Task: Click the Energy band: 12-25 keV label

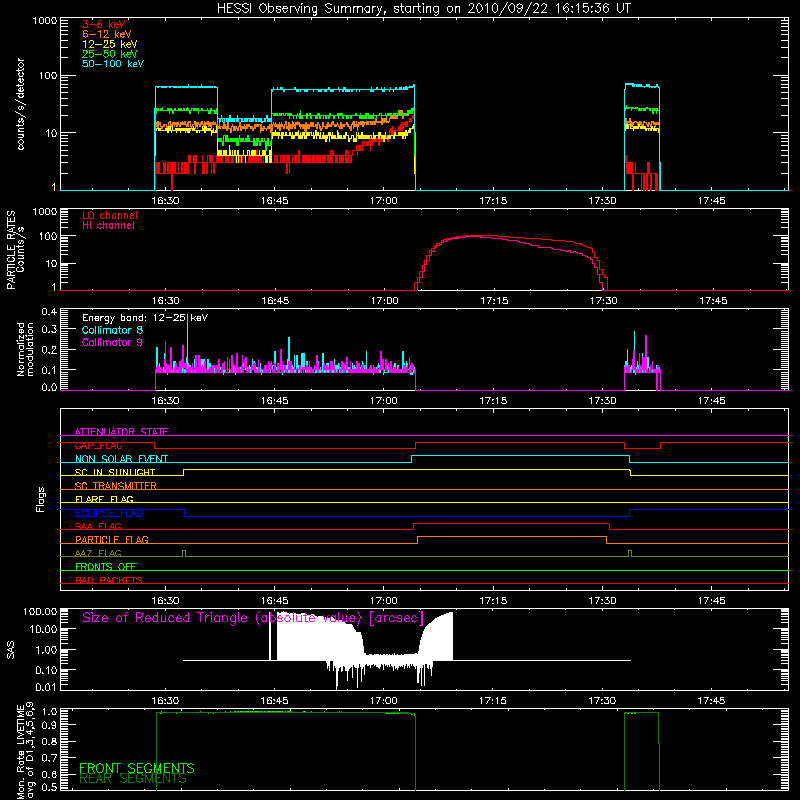Action: (145, 318)
